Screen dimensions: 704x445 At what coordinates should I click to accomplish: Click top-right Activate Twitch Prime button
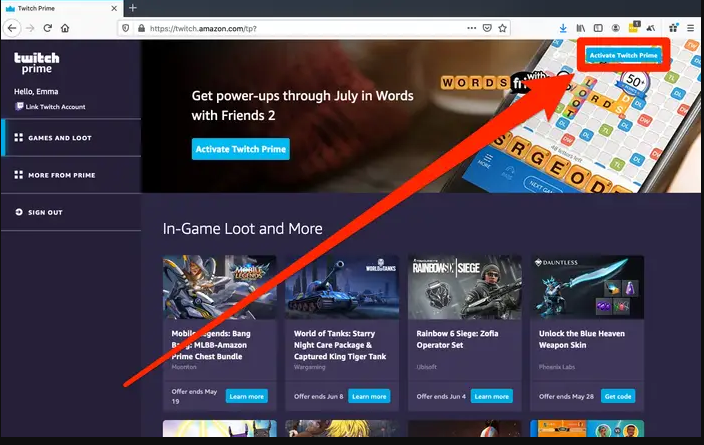624,55
